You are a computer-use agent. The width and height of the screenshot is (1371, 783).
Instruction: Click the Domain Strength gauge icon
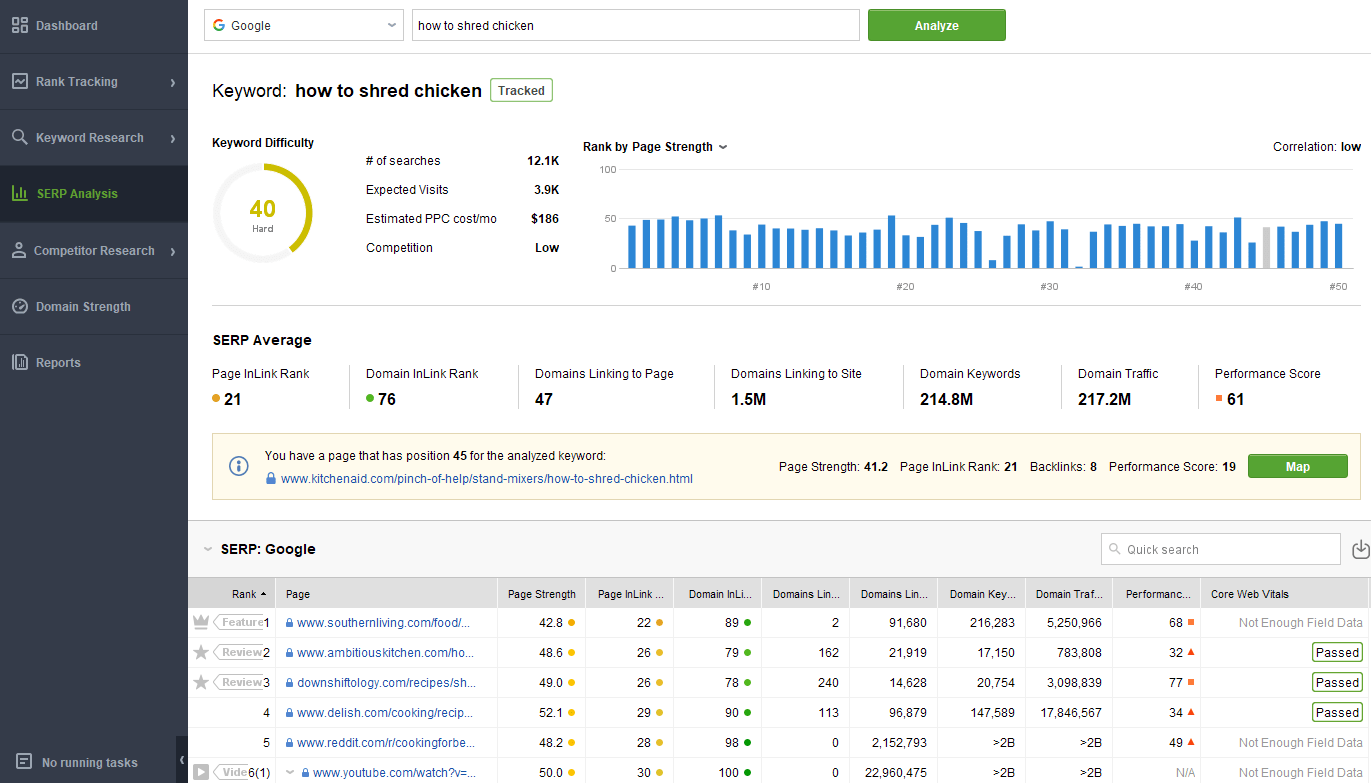[20, 307]
